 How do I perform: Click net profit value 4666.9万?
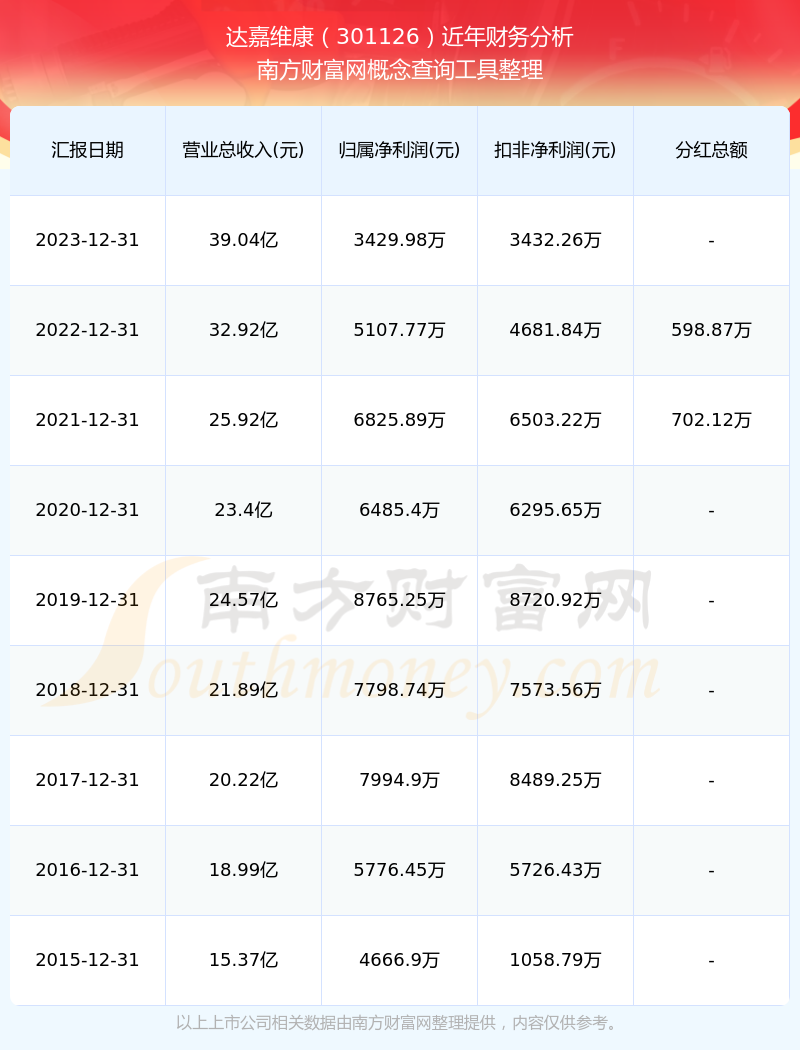pos(400,960)
